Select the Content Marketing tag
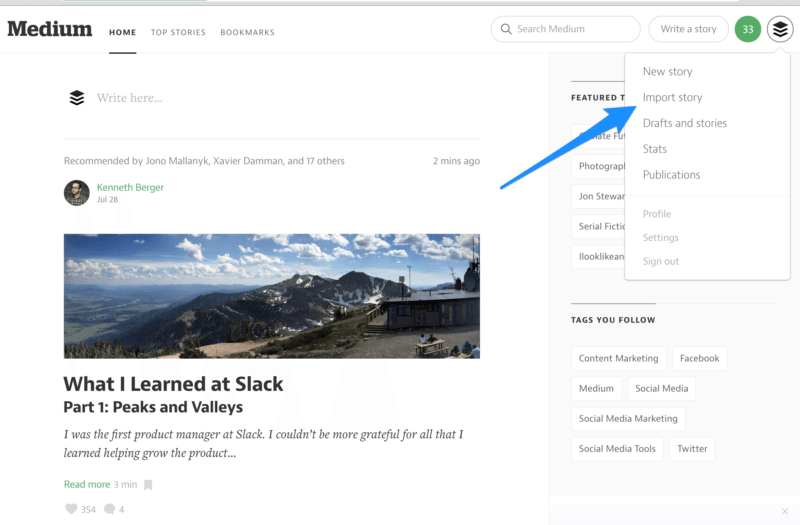 tap(618, 358)
